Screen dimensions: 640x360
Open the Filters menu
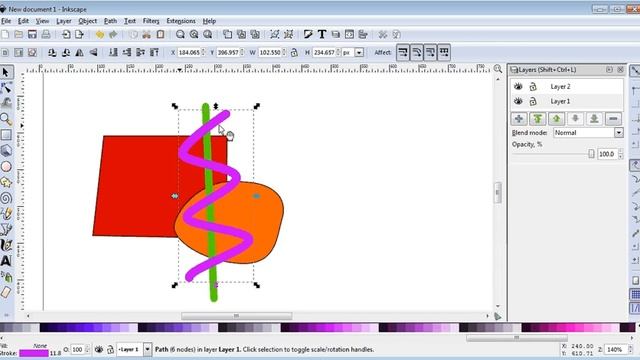pyautogui.click(x=151, y=21)
